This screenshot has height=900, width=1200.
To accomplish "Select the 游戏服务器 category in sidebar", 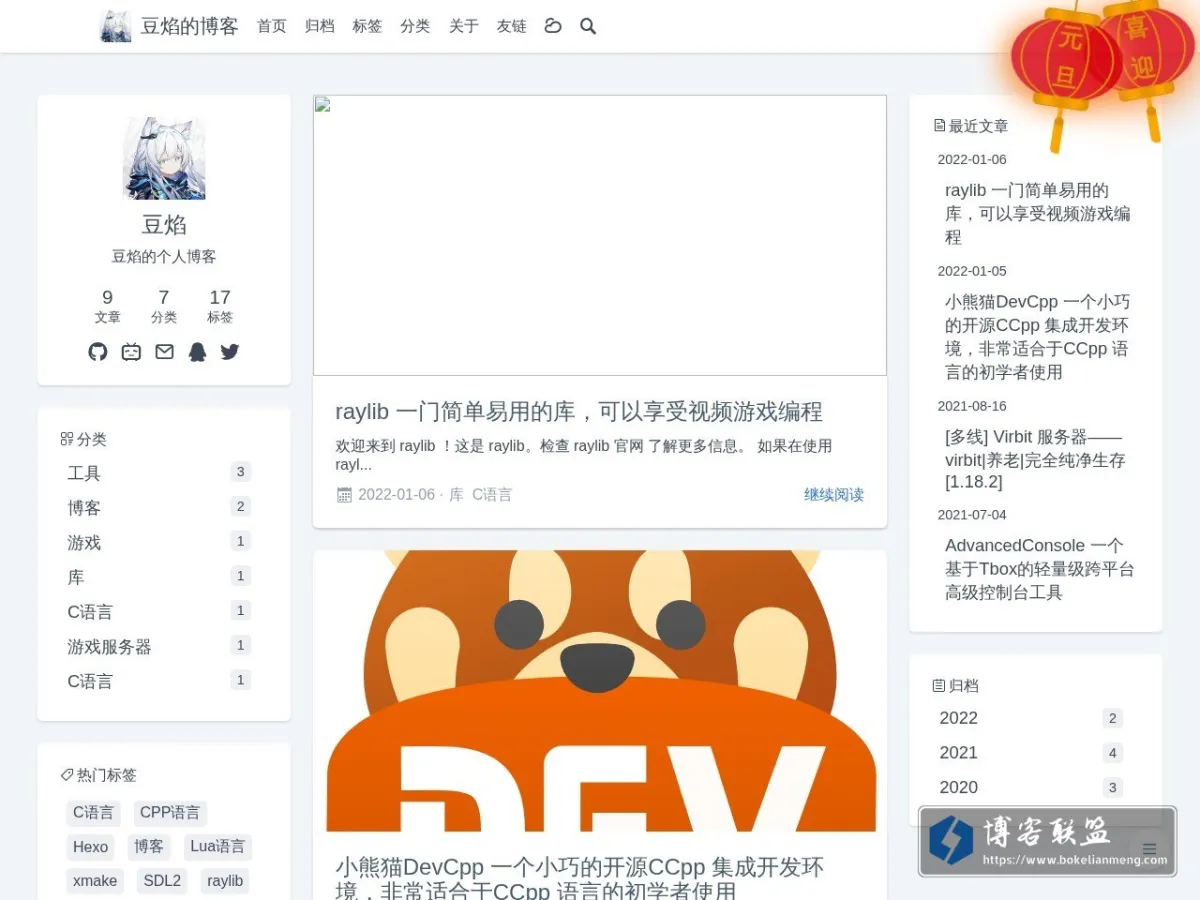I will pos(159,646).
